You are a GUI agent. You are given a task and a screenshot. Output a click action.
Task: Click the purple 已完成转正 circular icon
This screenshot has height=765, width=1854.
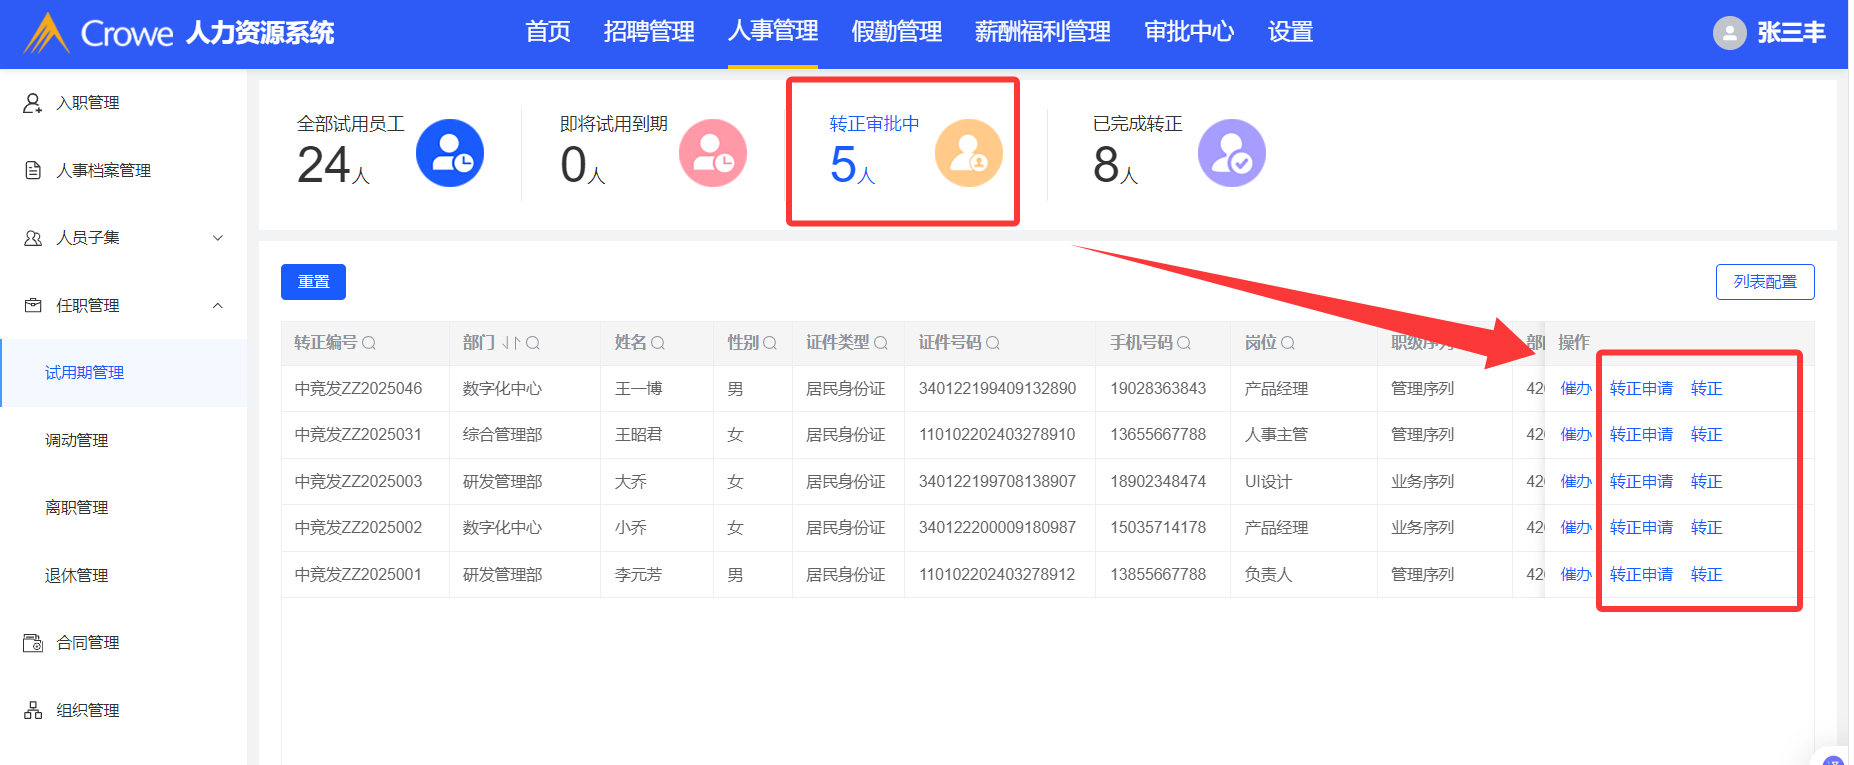1231,153
